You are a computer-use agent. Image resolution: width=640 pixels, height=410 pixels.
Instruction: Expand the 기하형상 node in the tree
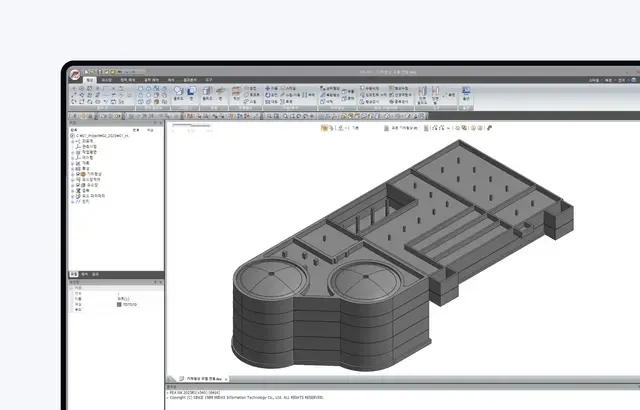(72, 173)
